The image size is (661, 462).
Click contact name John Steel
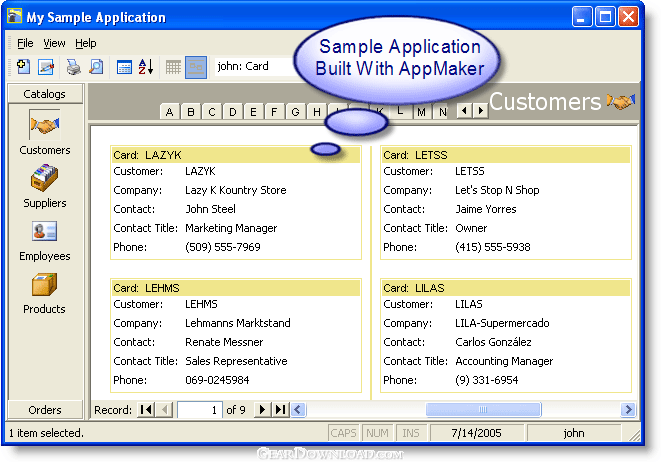pos(210,209)
